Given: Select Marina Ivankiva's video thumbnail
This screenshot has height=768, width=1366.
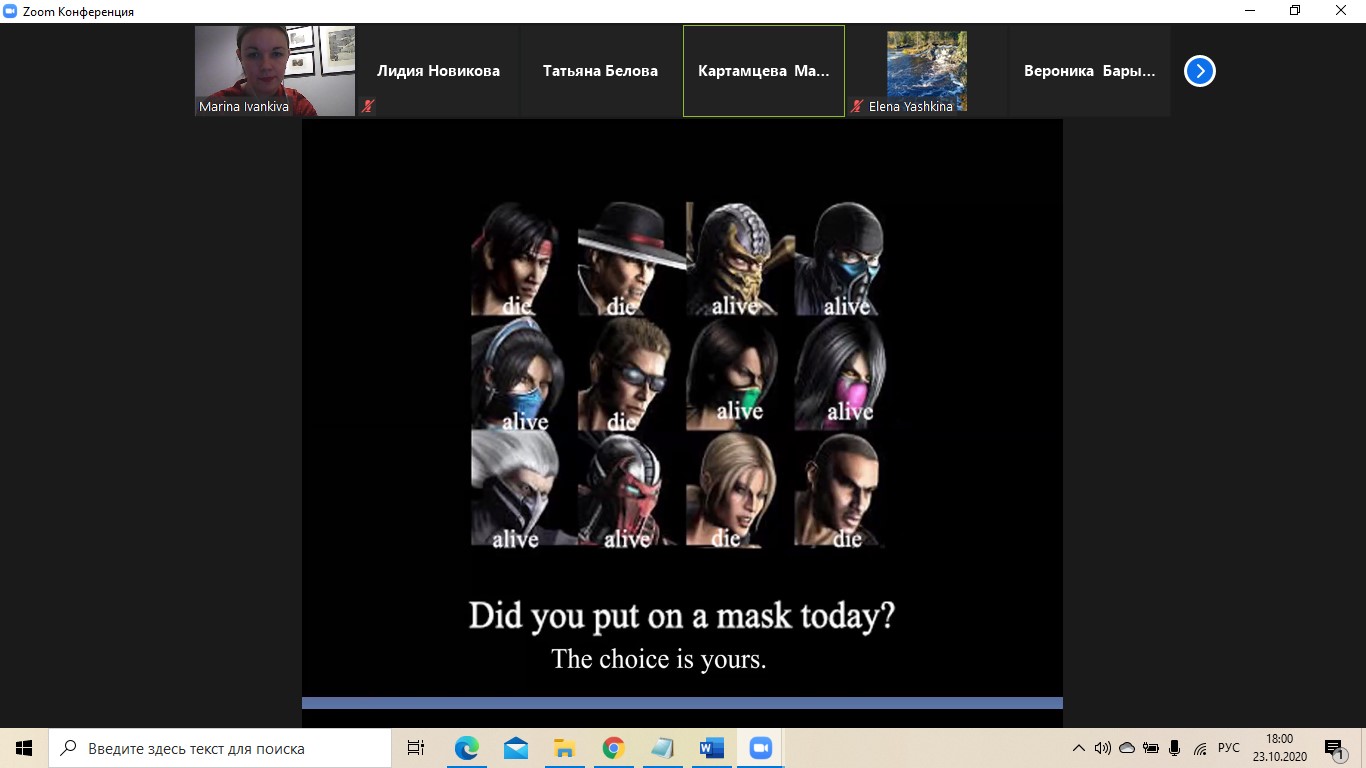Looking at the screenshot, I should (275, 71).
